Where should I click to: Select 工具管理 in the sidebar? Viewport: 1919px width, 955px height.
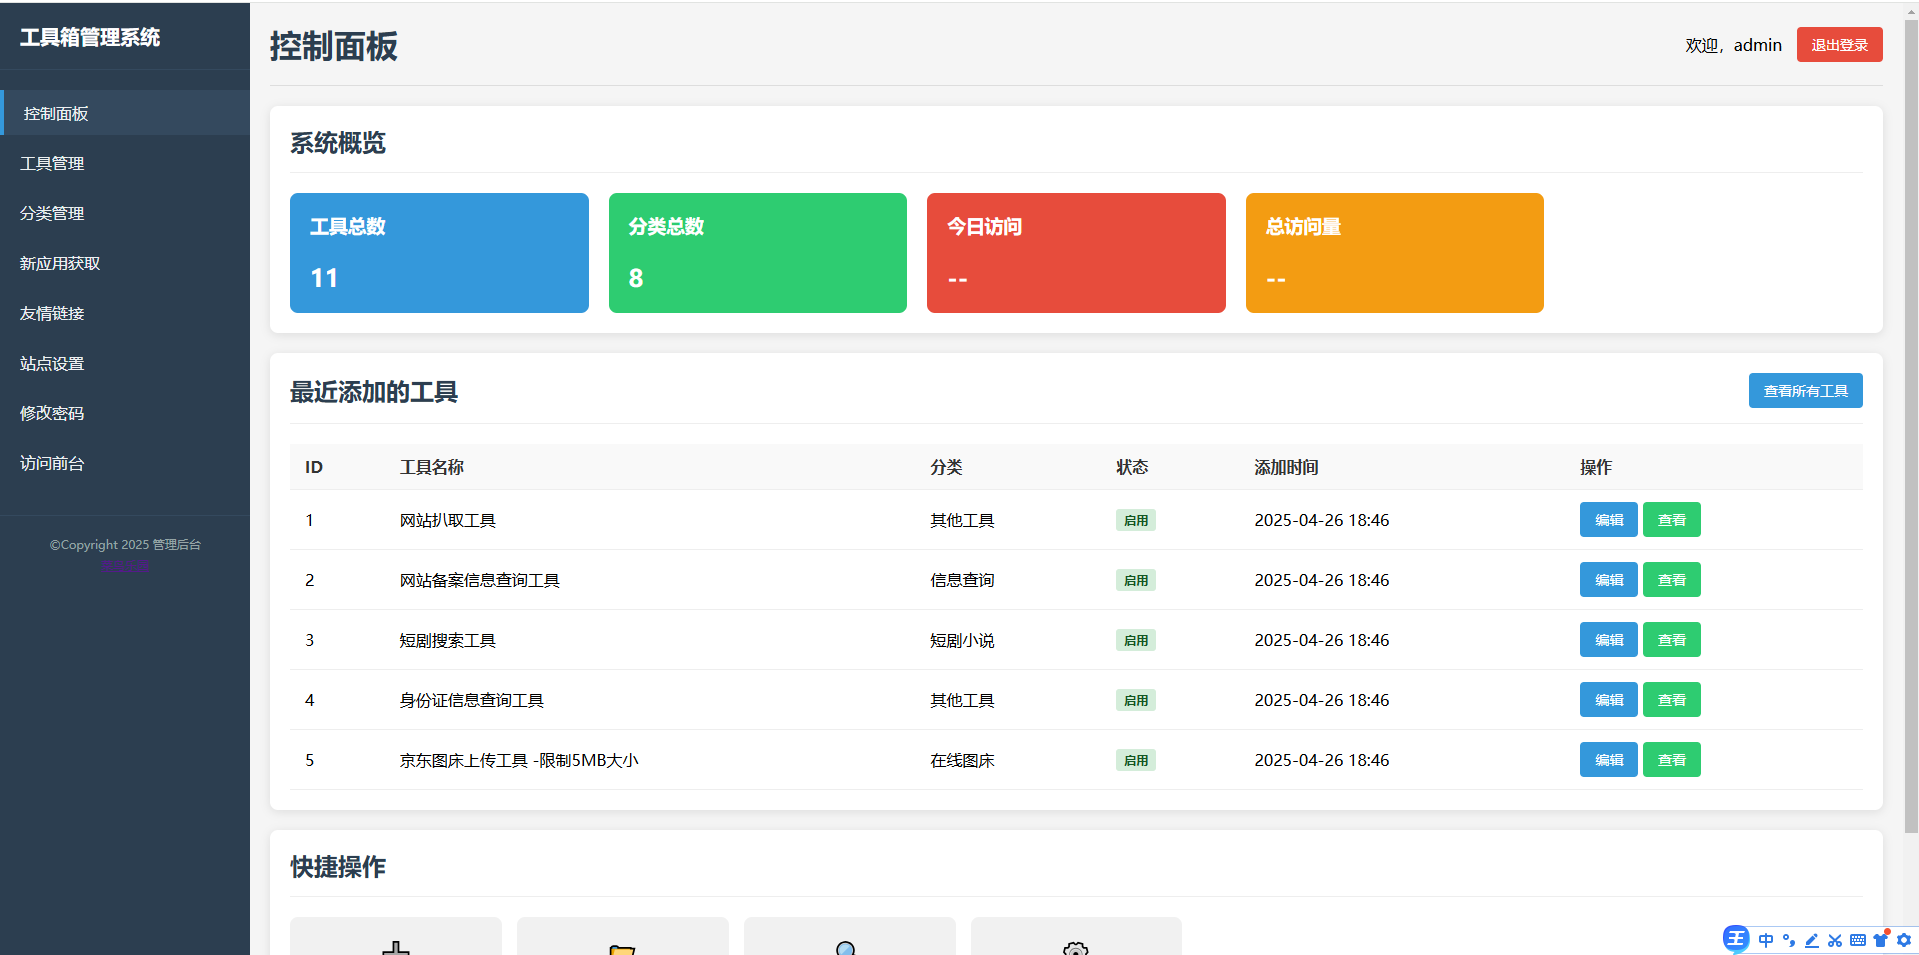52,163
